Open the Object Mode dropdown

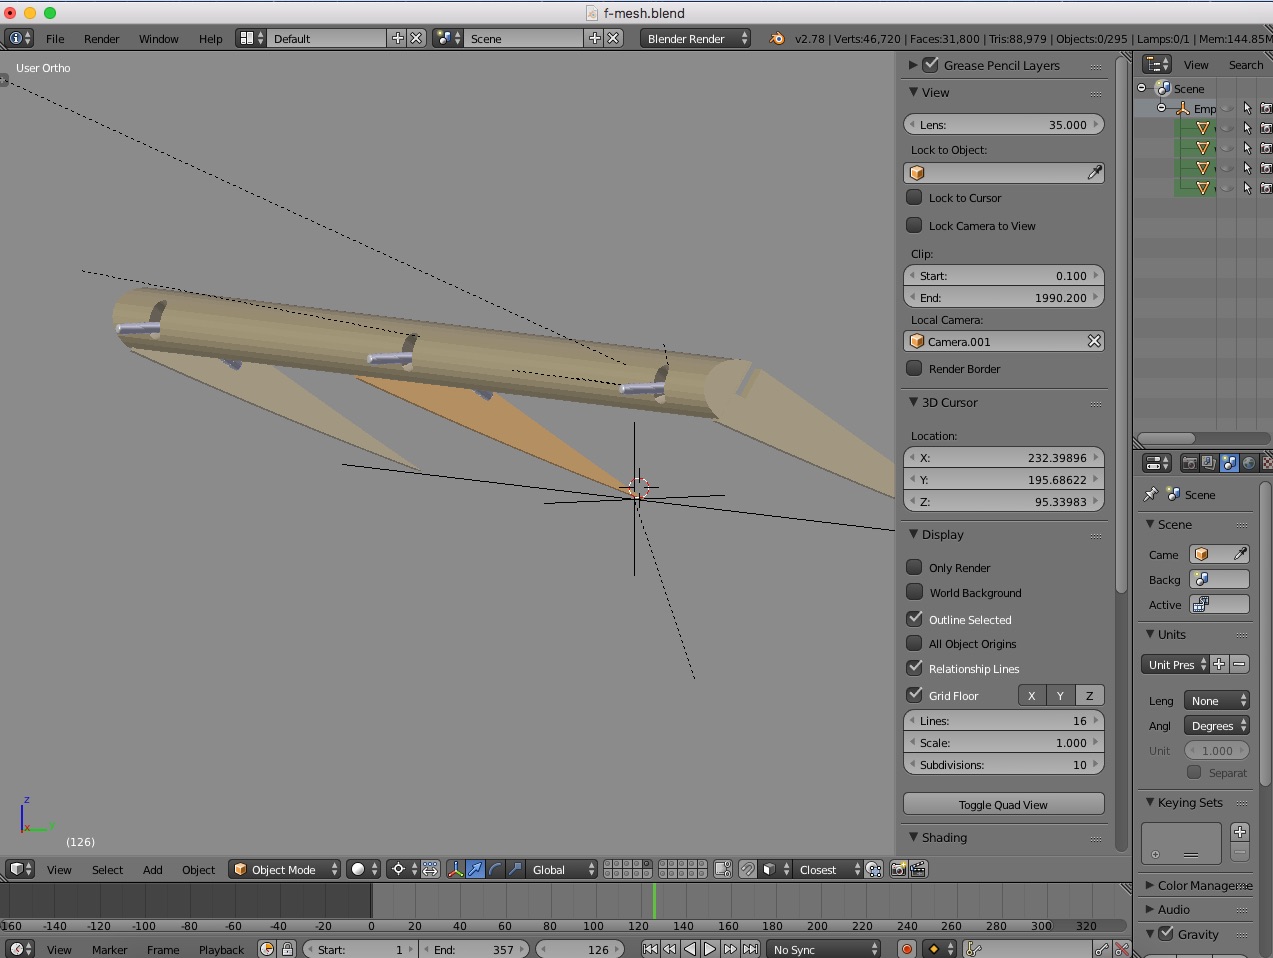[284, 870]
